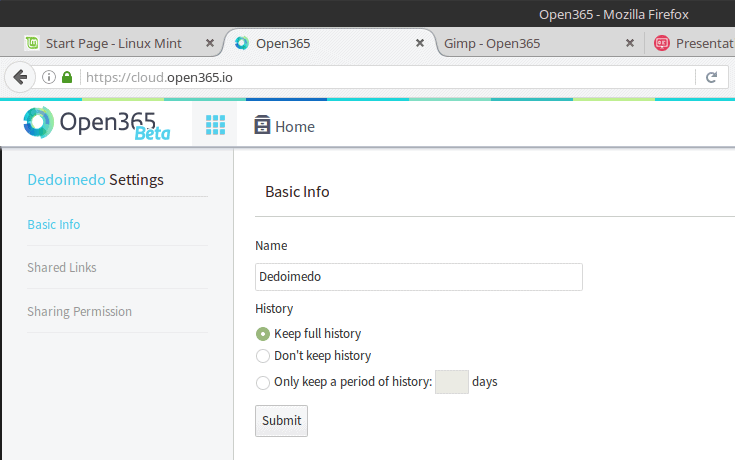This screenshot has width=735, height=460.
Task: Click the Open365 tab favicon
Action: click(x=242, y=43)
